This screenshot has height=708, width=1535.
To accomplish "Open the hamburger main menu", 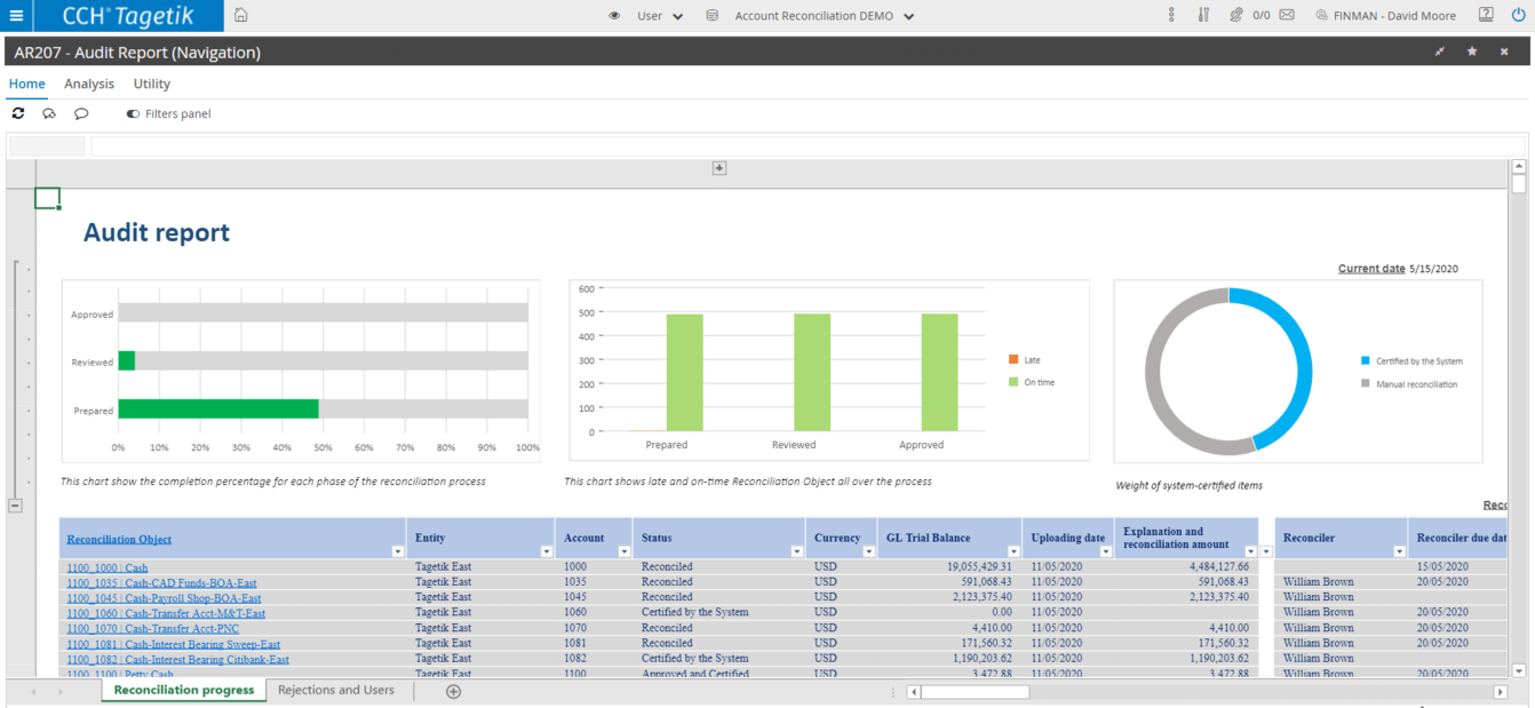I will [x=16, y=15].
